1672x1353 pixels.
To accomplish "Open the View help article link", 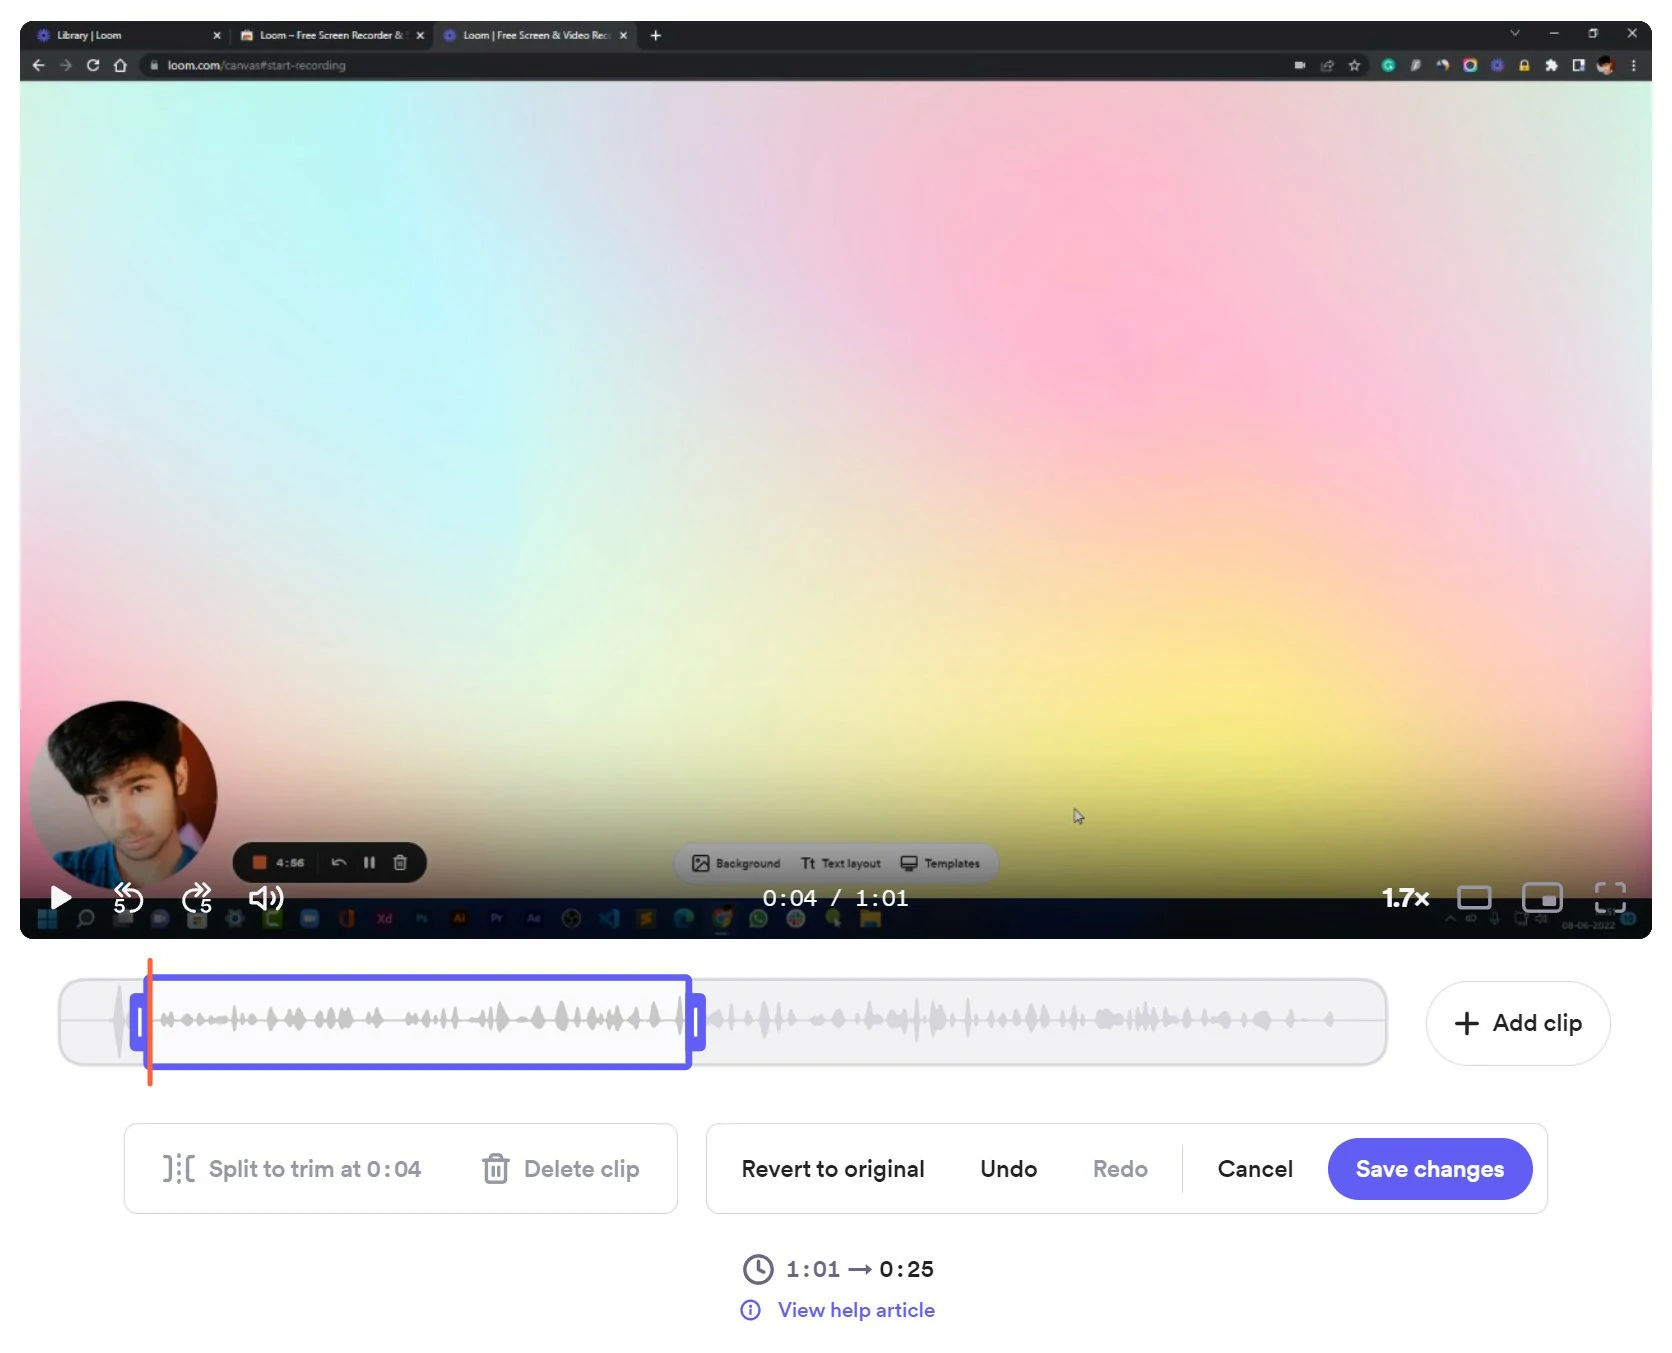I will [x=856, y=1310].
